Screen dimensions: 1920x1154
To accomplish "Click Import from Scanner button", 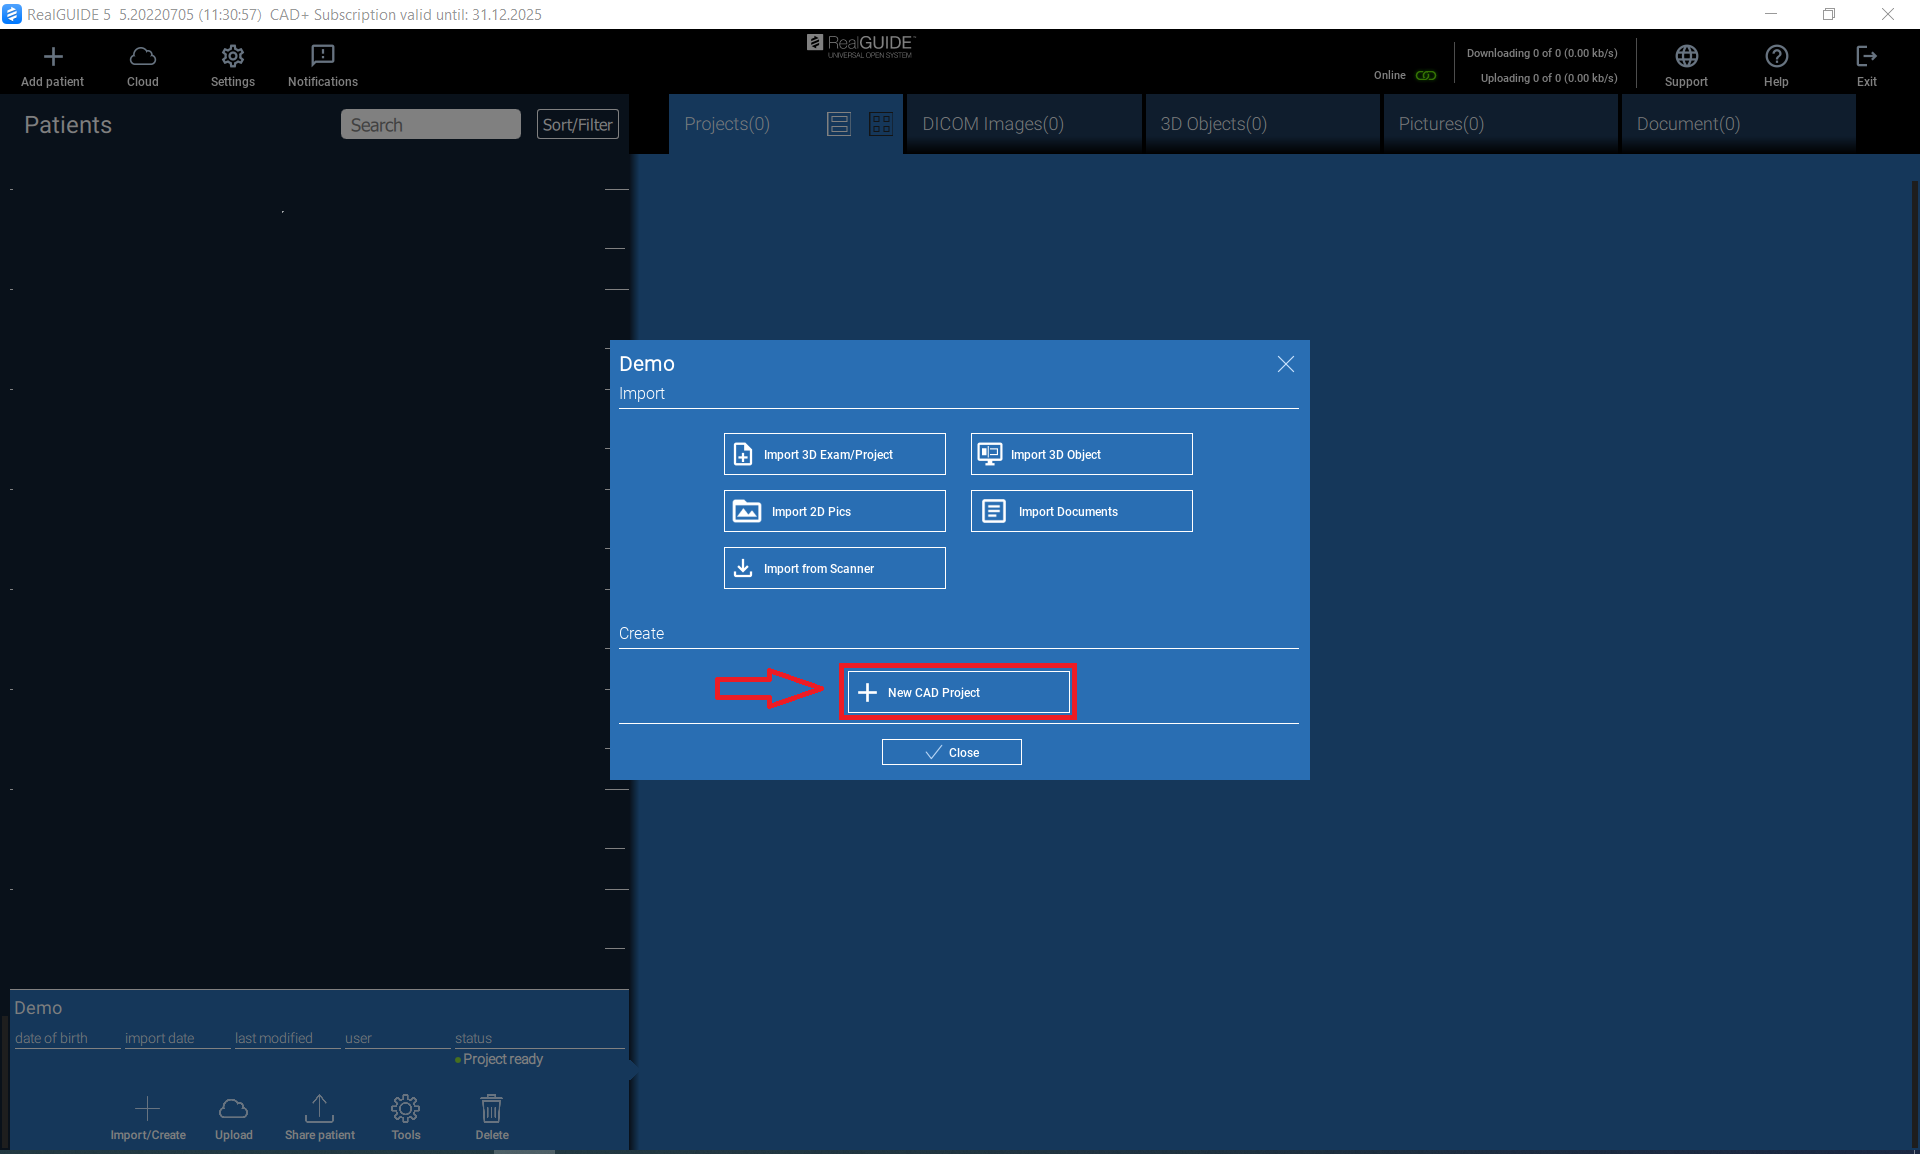I will [834, 568].
